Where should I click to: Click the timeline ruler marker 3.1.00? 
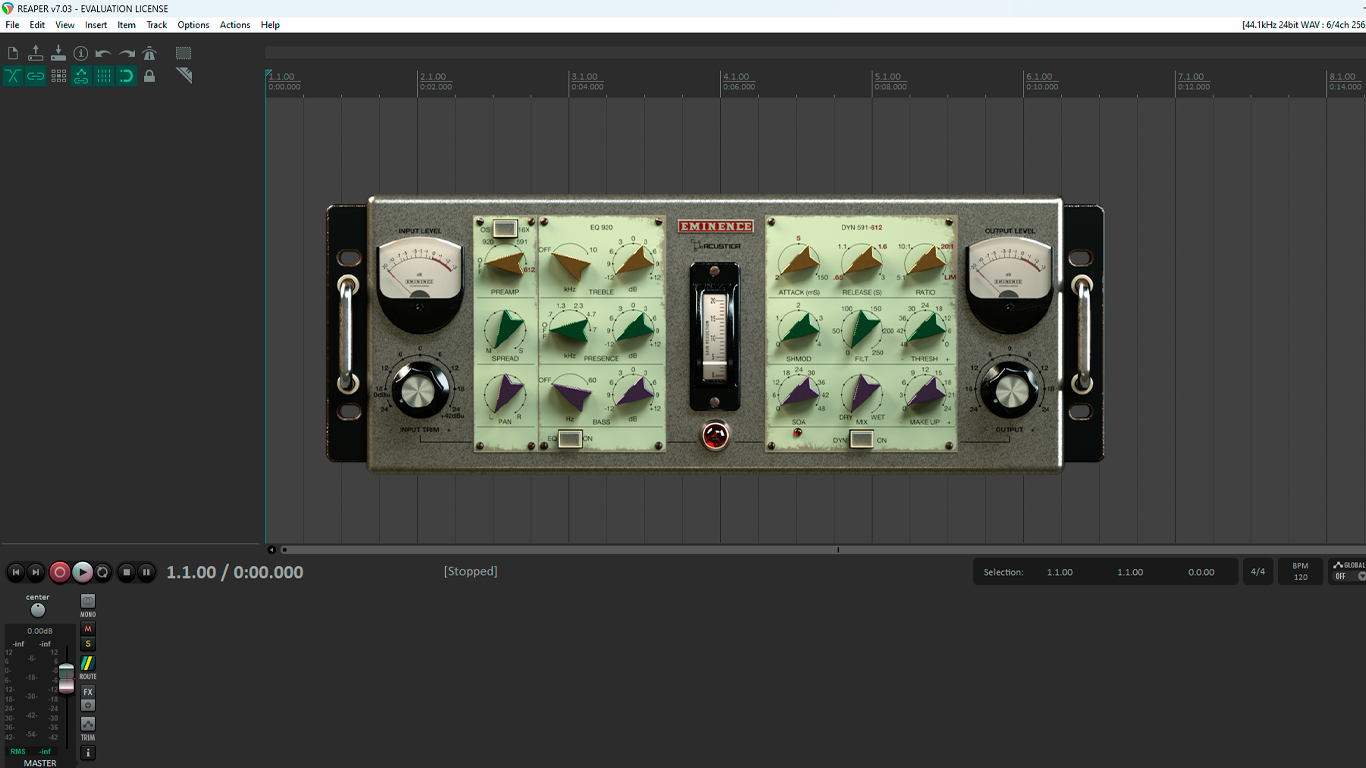pyautogui.click(x=584, y=77)
